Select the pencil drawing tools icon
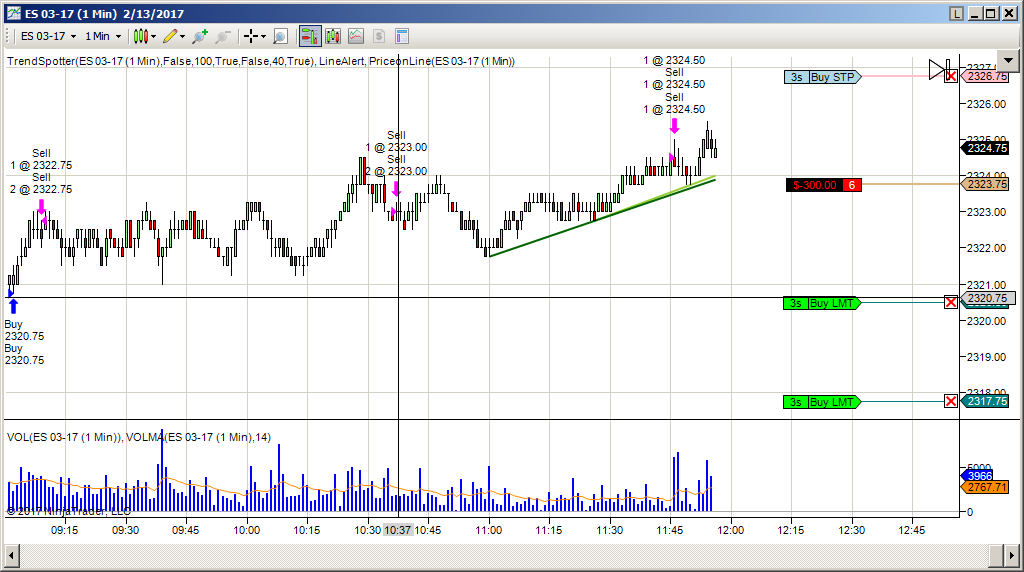The width and height of the screenshot is (1024, 572). click(170, 37)
